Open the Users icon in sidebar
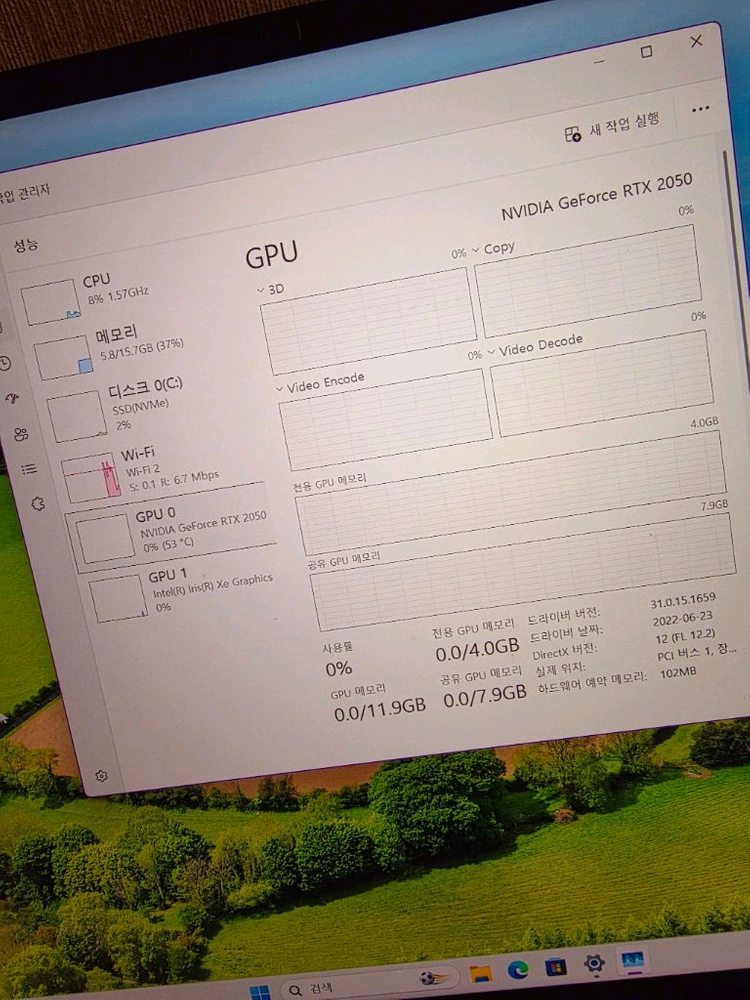The image size is (750, 1000). [20, 434]
